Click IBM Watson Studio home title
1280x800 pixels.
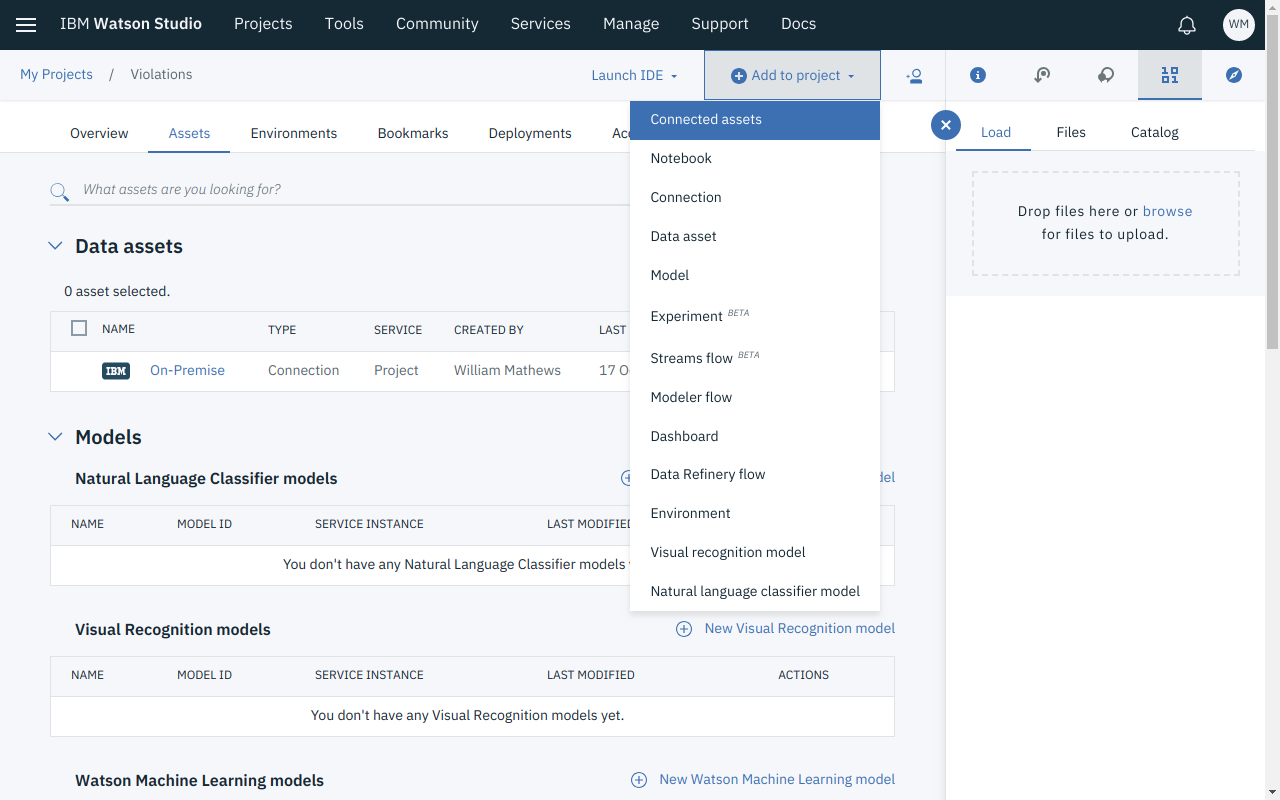click(131, 24)
